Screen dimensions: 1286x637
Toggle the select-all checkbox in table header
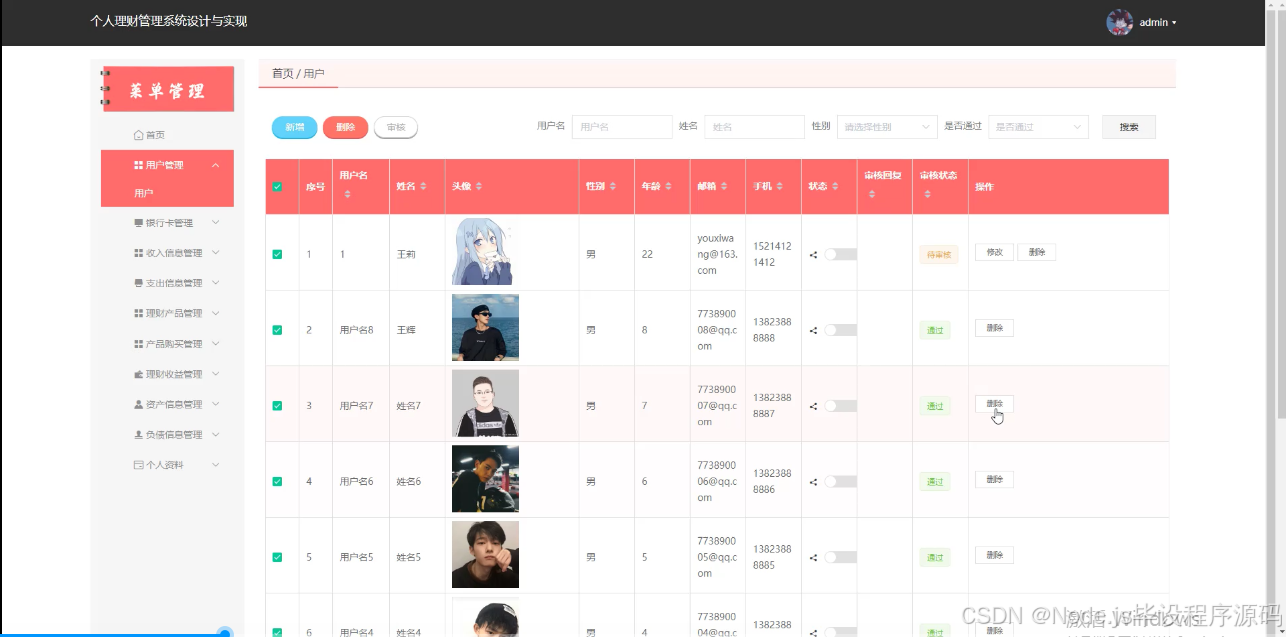click(x=277, y=187)
